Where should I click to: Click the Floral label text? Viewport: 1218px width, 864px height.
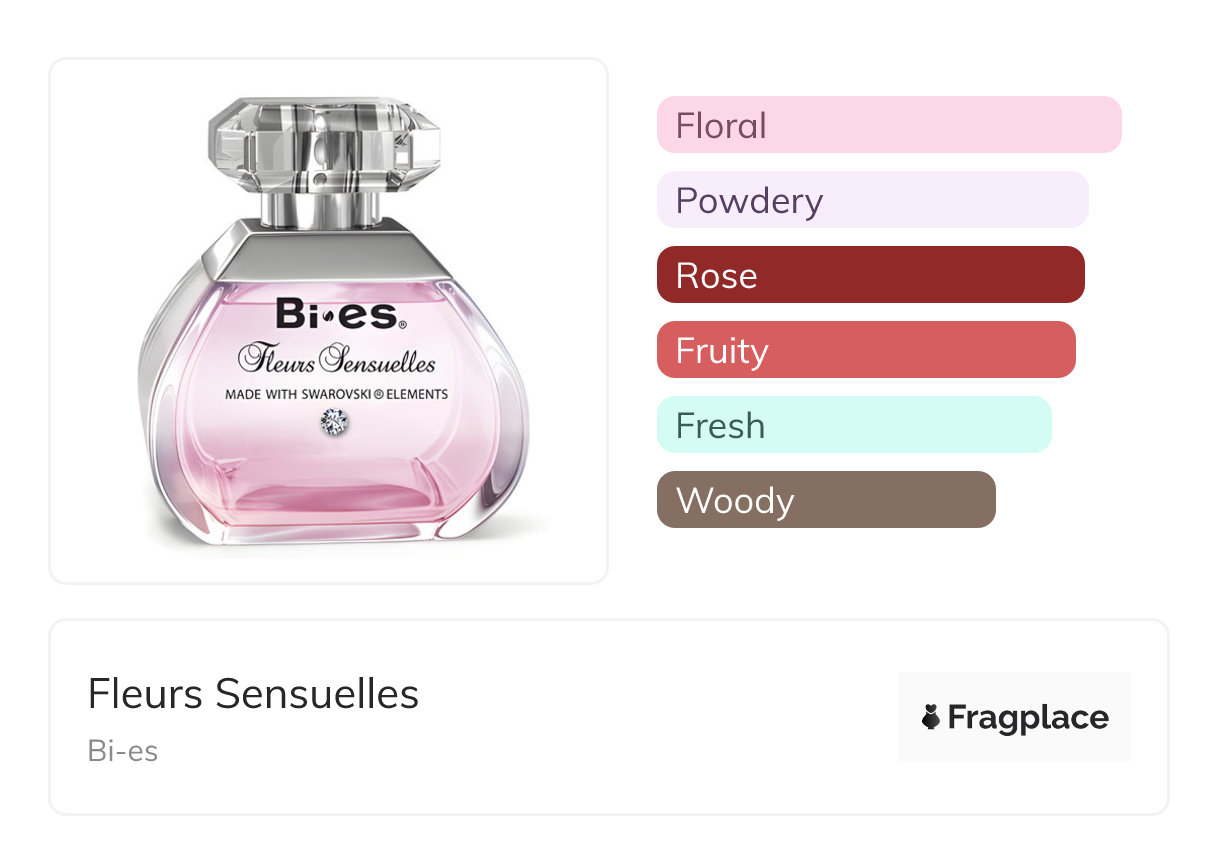721,126
